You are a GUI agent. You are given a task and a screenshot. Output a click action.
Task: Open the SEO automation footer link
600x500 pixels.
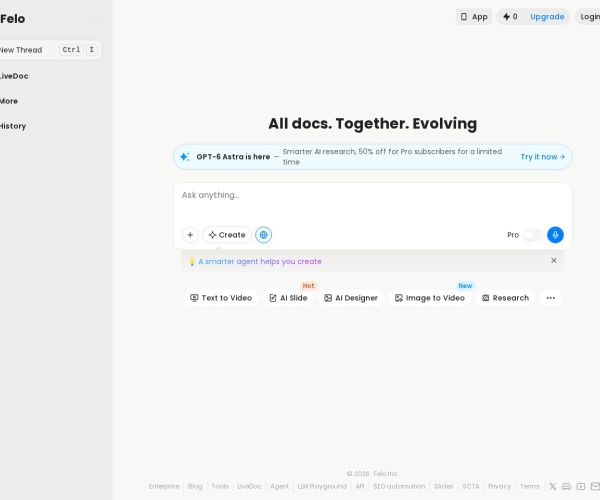[399, 486]
